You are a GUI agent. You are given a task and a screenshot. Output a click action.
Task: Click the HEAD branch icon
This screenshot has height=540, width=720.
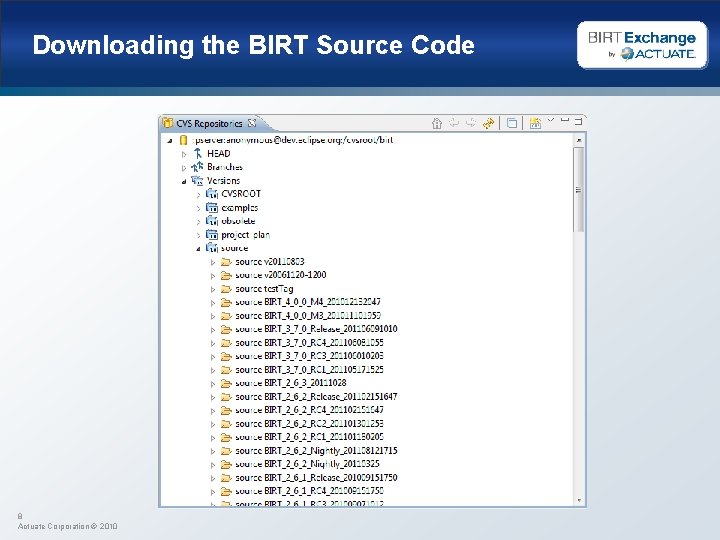(197, 153)
